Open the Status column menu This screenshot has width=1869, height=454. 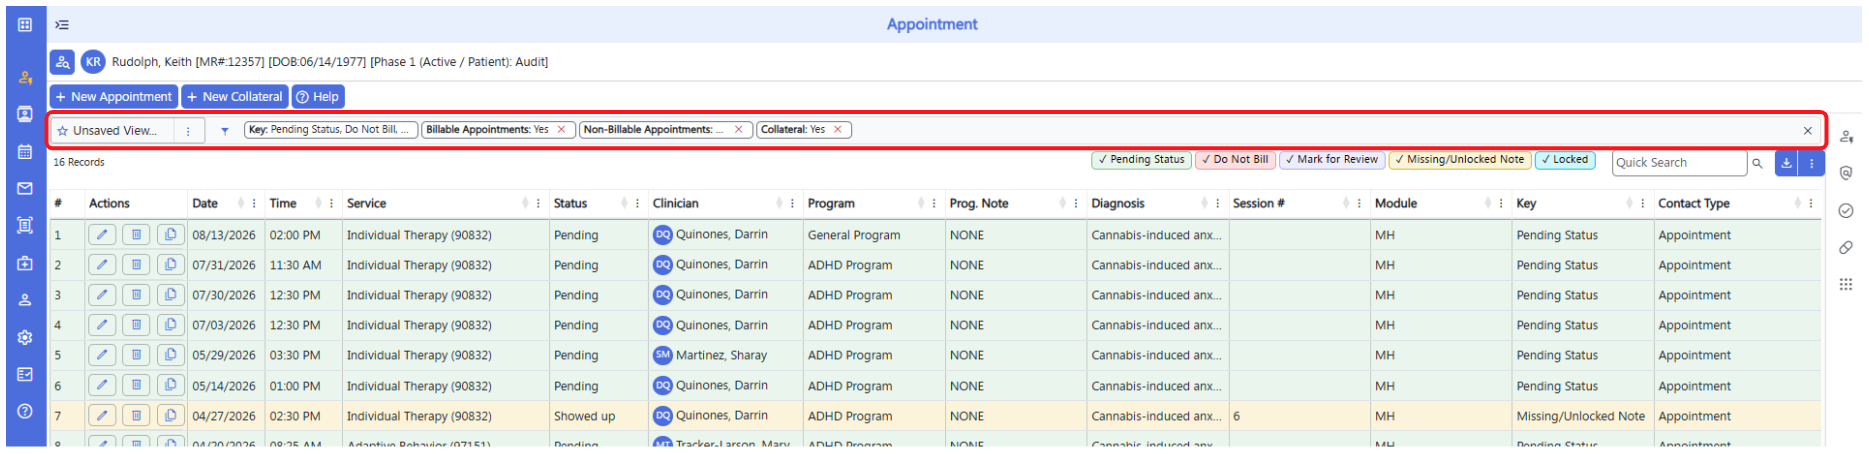(638, 203)
